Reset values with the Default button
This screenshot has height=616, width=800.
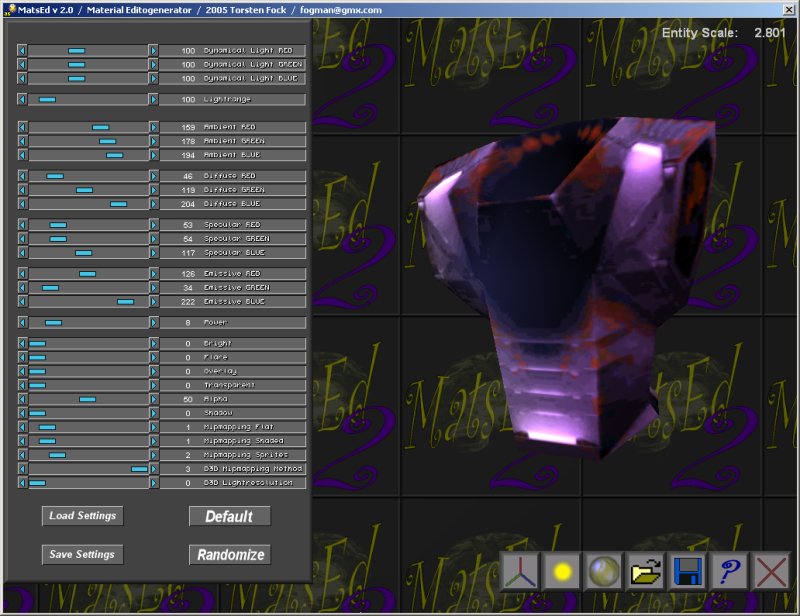coord(229,516)
